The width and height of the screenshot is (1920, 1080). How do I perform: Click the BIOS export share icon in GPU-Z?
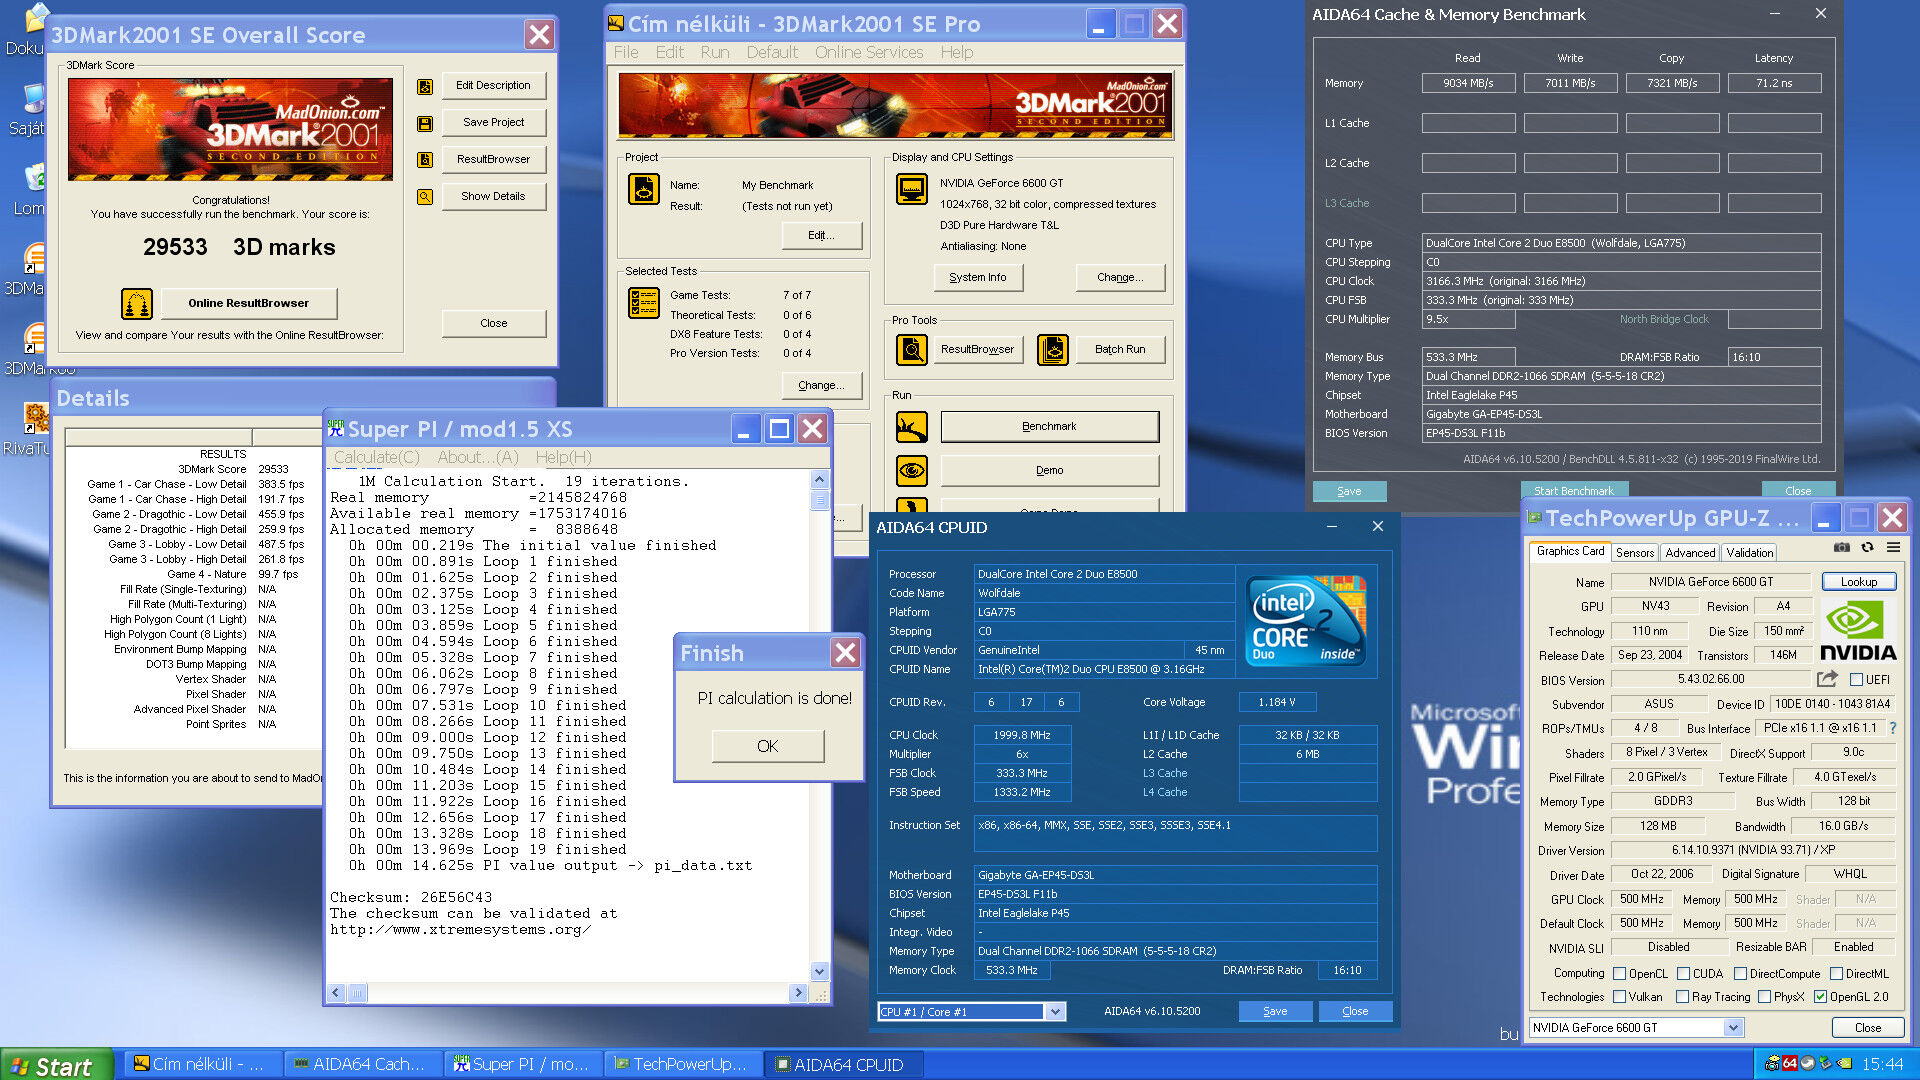pos(1826,679)
